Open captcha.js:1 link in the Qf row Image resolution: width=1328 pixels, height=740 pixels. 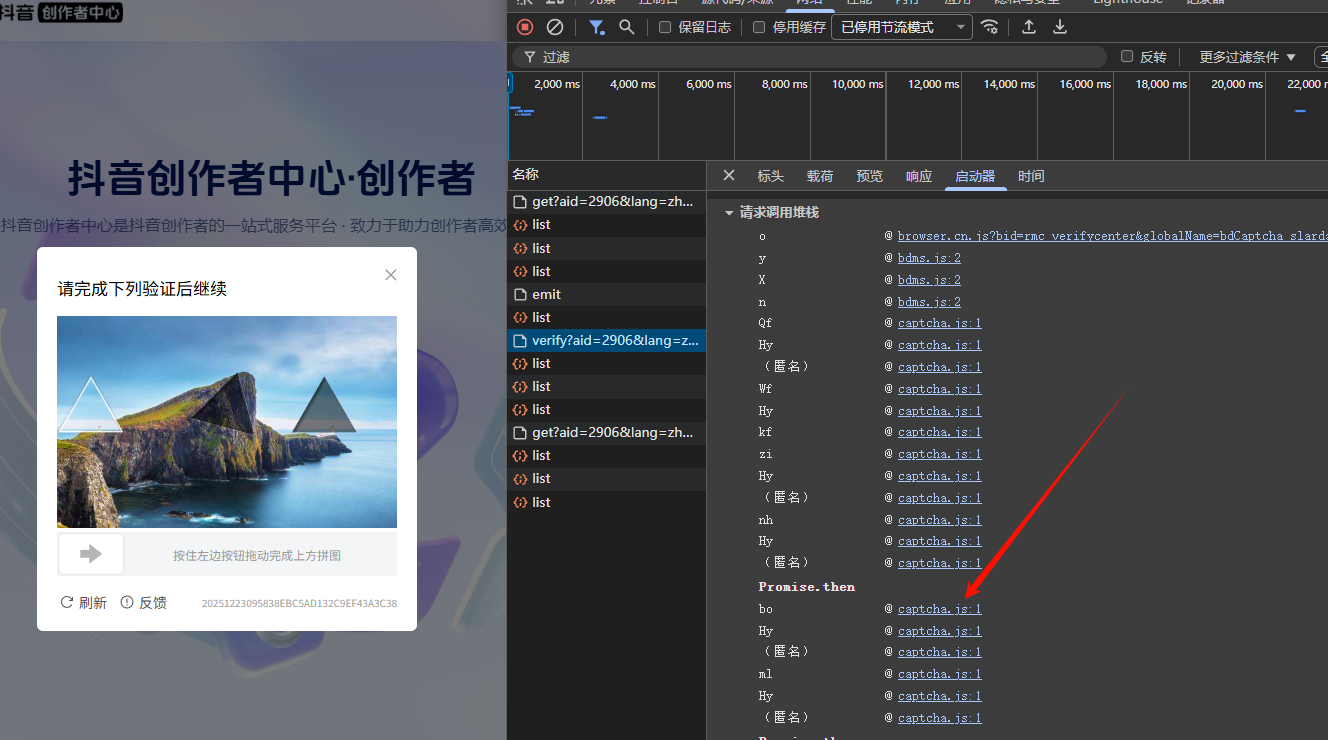tap(940, 323)
